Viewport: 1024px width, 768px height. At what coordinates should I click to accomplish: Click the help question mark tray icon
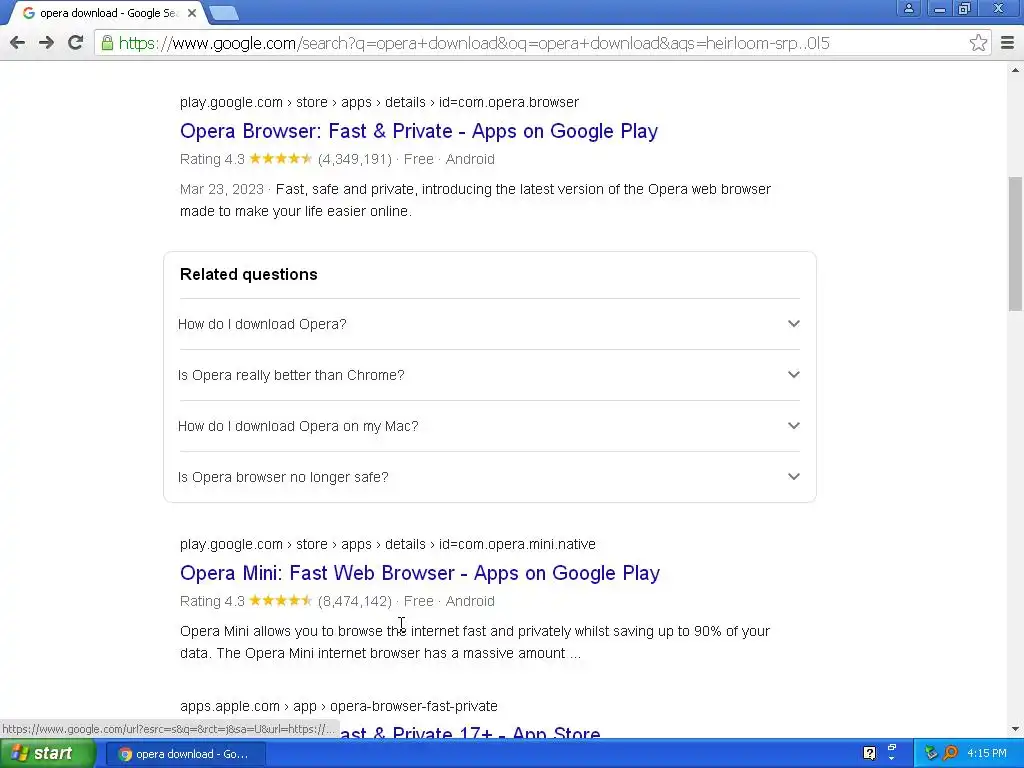point(869,754)
